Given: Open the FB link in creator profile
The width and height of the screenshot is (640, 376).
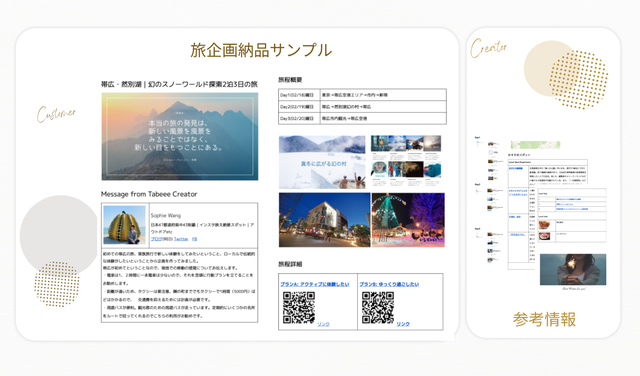Looking at the screenshot, I should pos(195,239).
